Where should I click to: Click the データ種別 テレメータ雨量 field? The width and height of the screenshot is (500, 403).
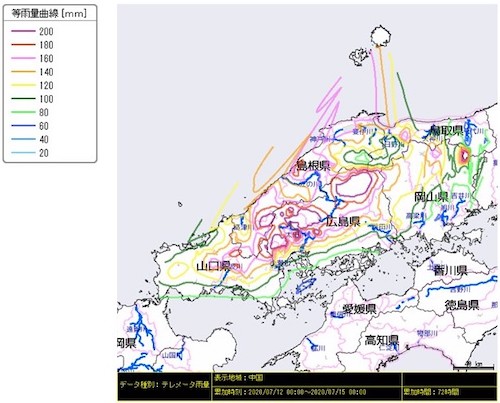pyautogui.click(x=165, y=385)
